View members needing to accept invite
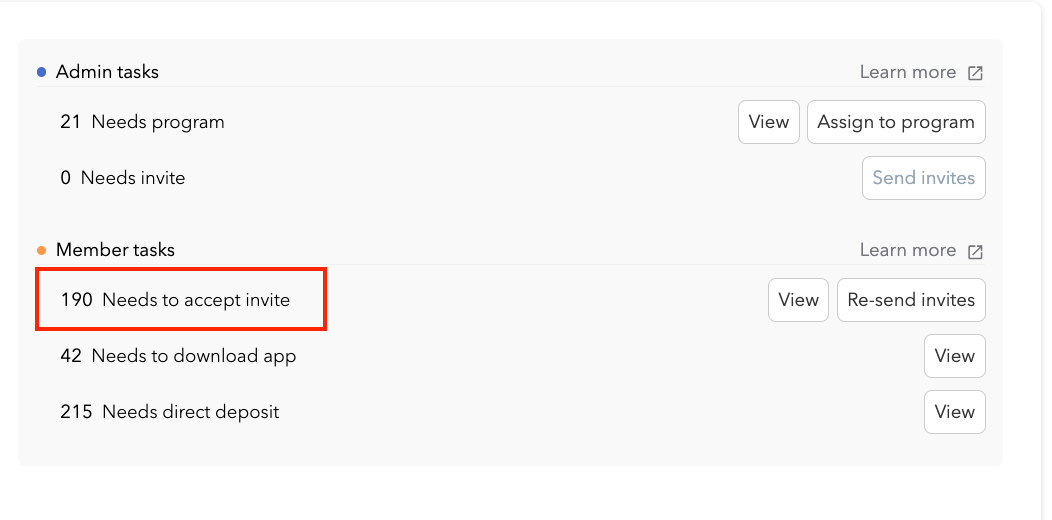 pyautogui.click(x=798, y=300)
